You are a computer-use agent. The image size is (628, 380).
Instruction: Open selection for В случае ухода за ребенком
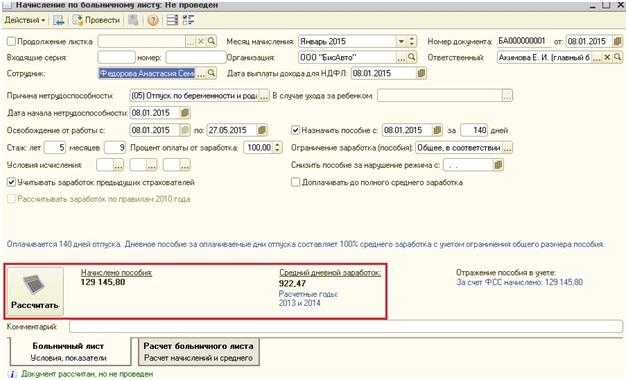(x=507, y=96)
